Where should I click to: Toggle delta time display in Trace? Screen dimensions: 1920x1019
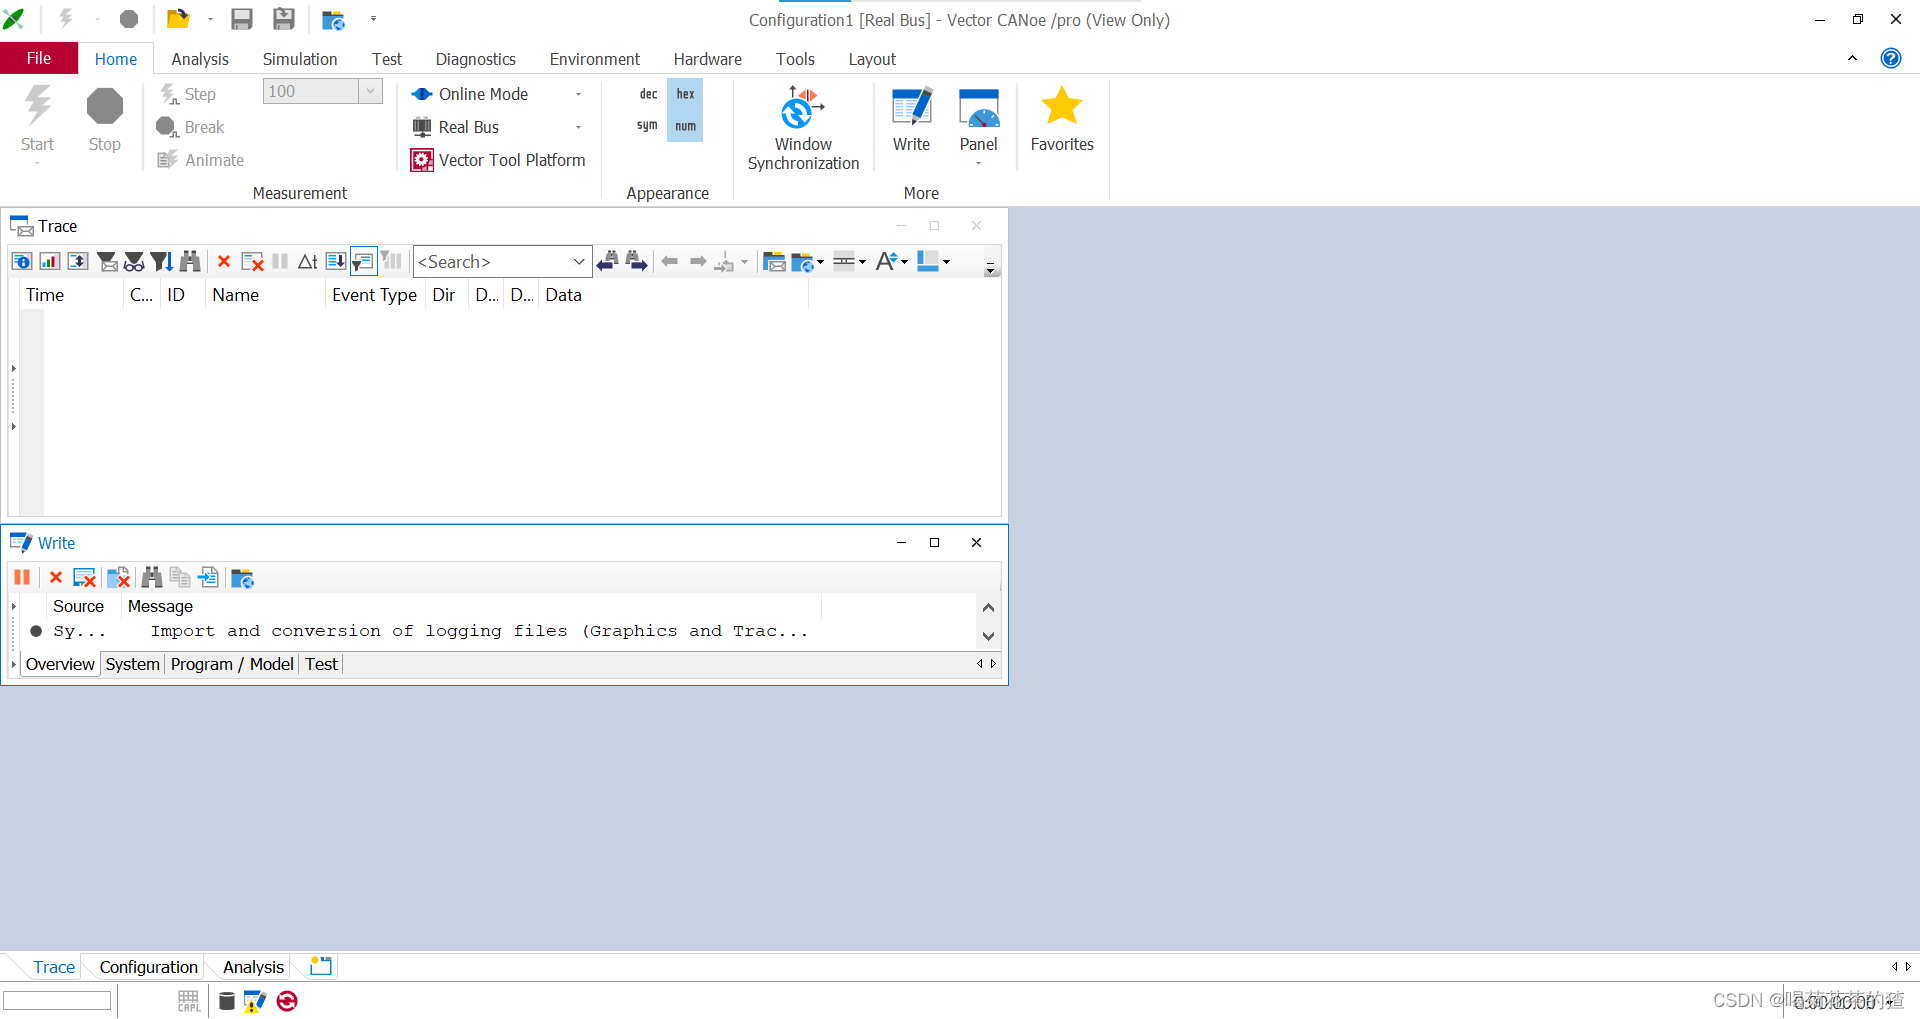coord(308,262)
